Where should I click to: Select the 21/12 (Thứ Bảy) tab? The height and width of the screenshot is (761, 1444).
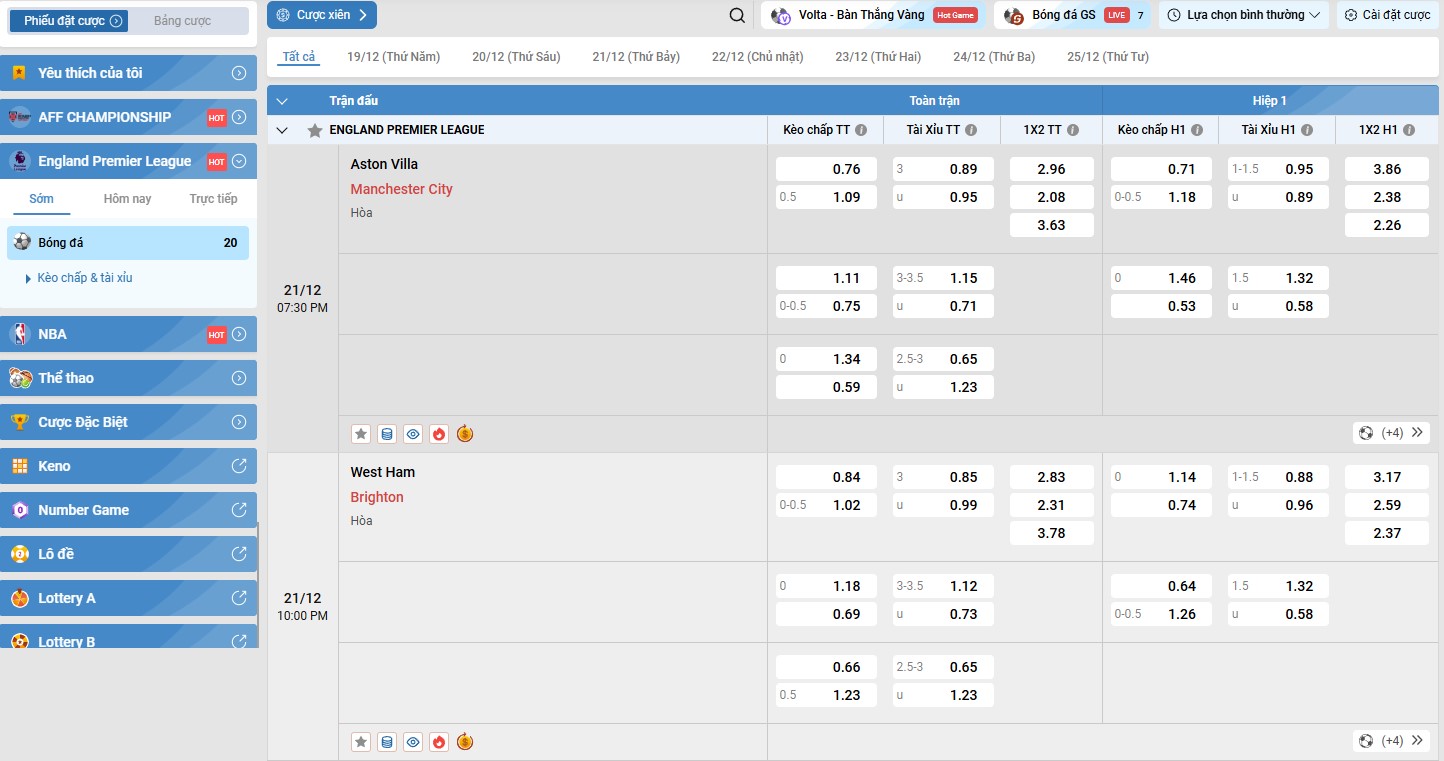(636, 57)
